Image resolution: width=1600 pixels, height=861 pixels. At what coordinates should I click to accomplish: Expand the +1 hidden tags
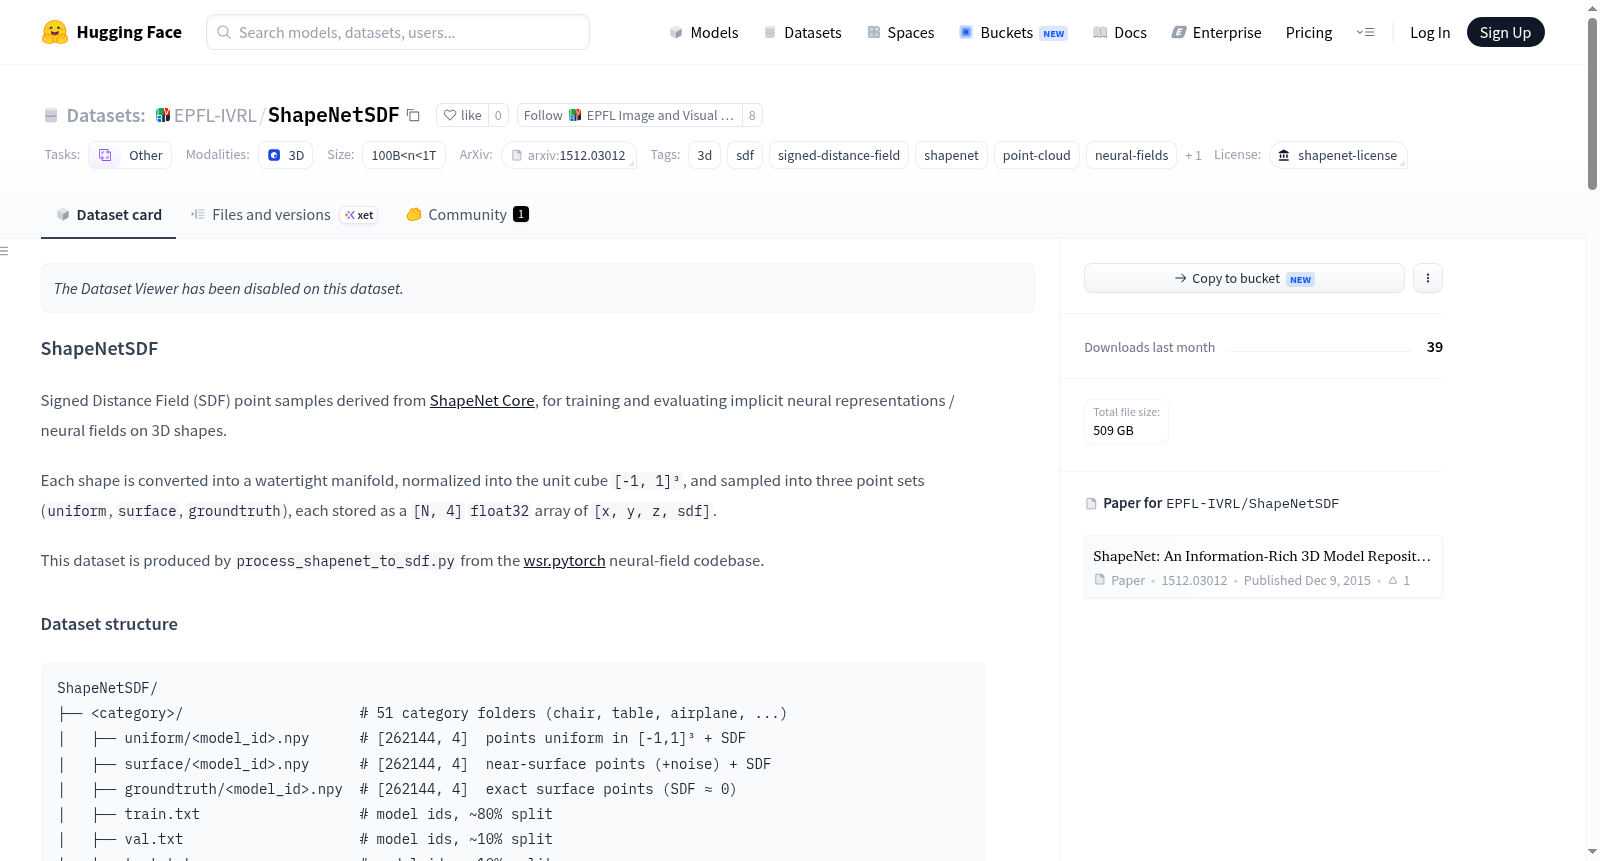tap(1193, 155)
